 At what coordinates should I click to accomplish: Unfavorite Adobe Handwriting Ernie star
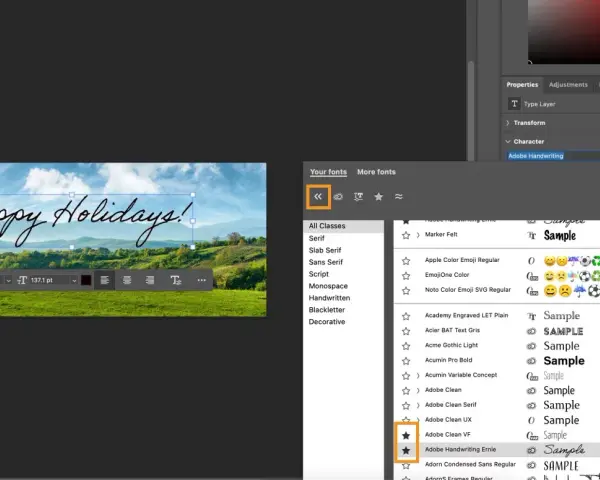click(406, 451)
